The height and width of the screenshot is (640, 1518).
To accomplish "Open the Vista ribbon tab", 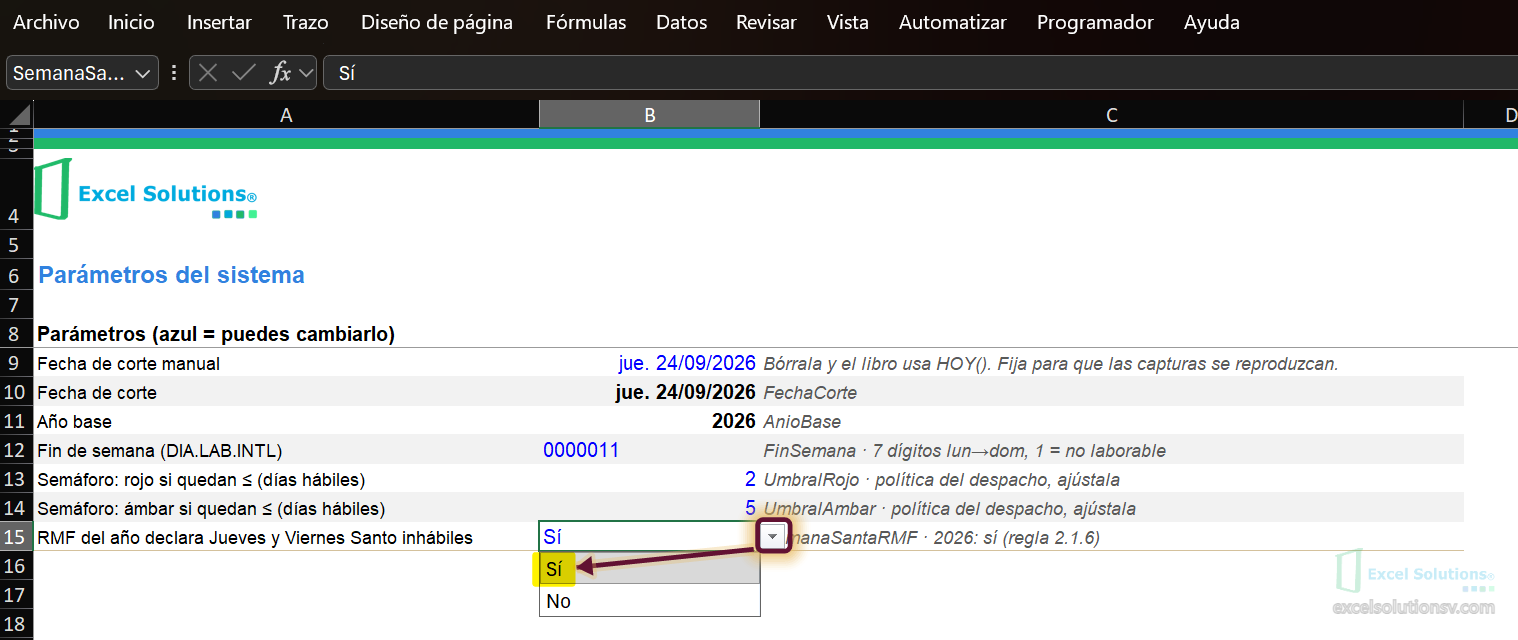I will tap(848, 22).
